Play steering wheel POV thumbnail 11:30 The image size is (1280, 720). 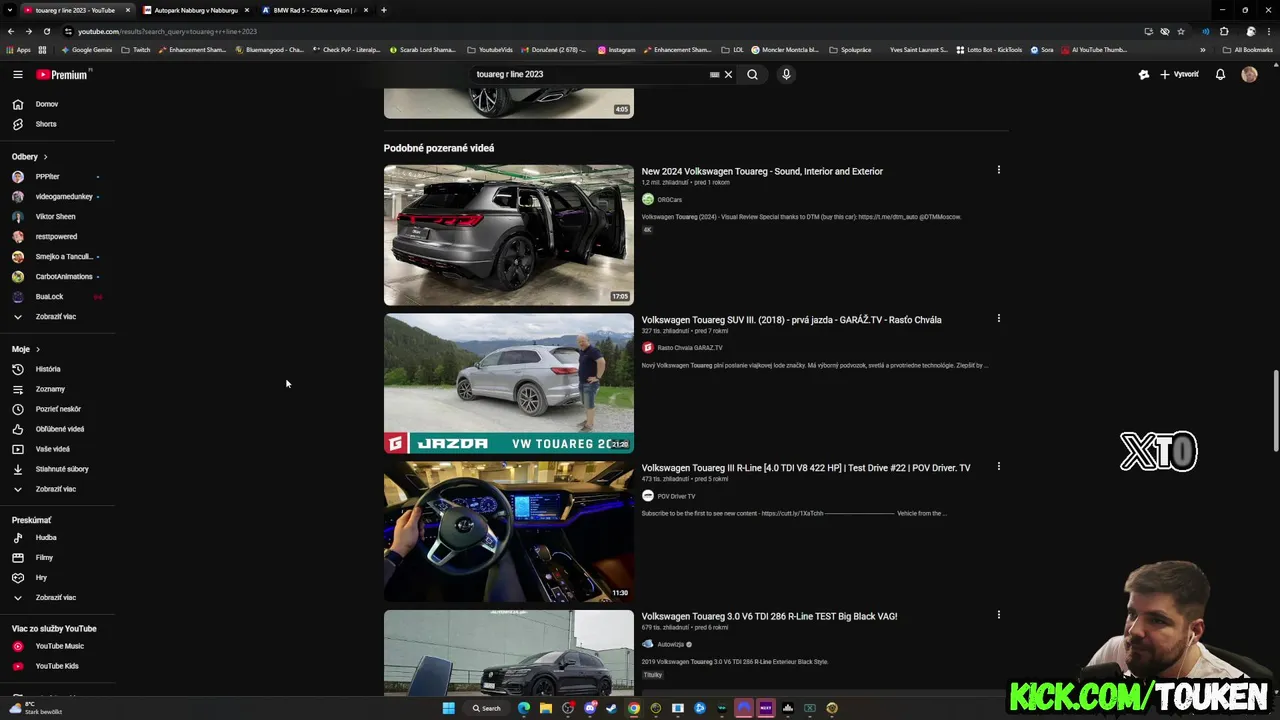pyautogui.click(x=508, y=532)
